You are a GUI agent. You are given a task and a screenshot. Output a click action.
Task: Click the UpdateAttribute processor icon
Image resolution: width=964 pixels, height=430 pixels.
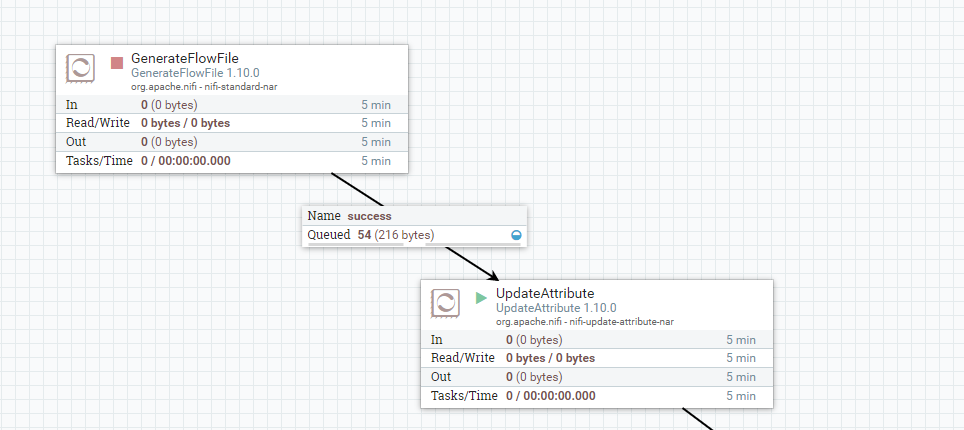coord(446,303)
